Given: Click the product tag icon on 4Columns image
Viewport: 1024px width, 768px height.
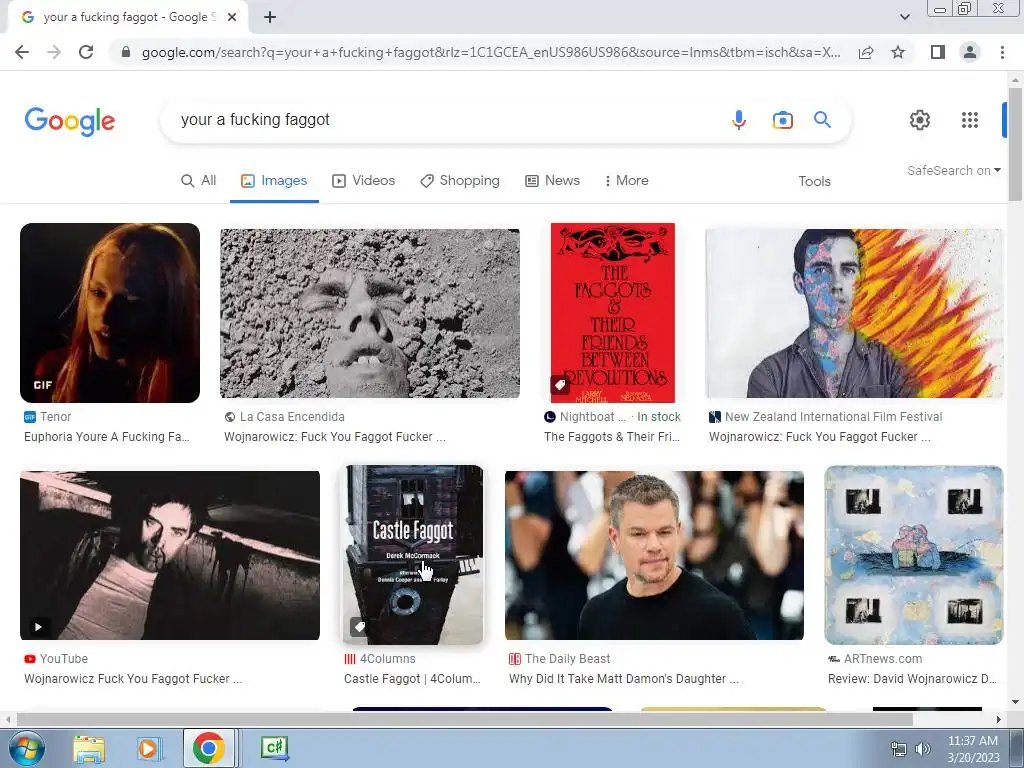Looking at the screenshot, I should (x=359, y=627).
